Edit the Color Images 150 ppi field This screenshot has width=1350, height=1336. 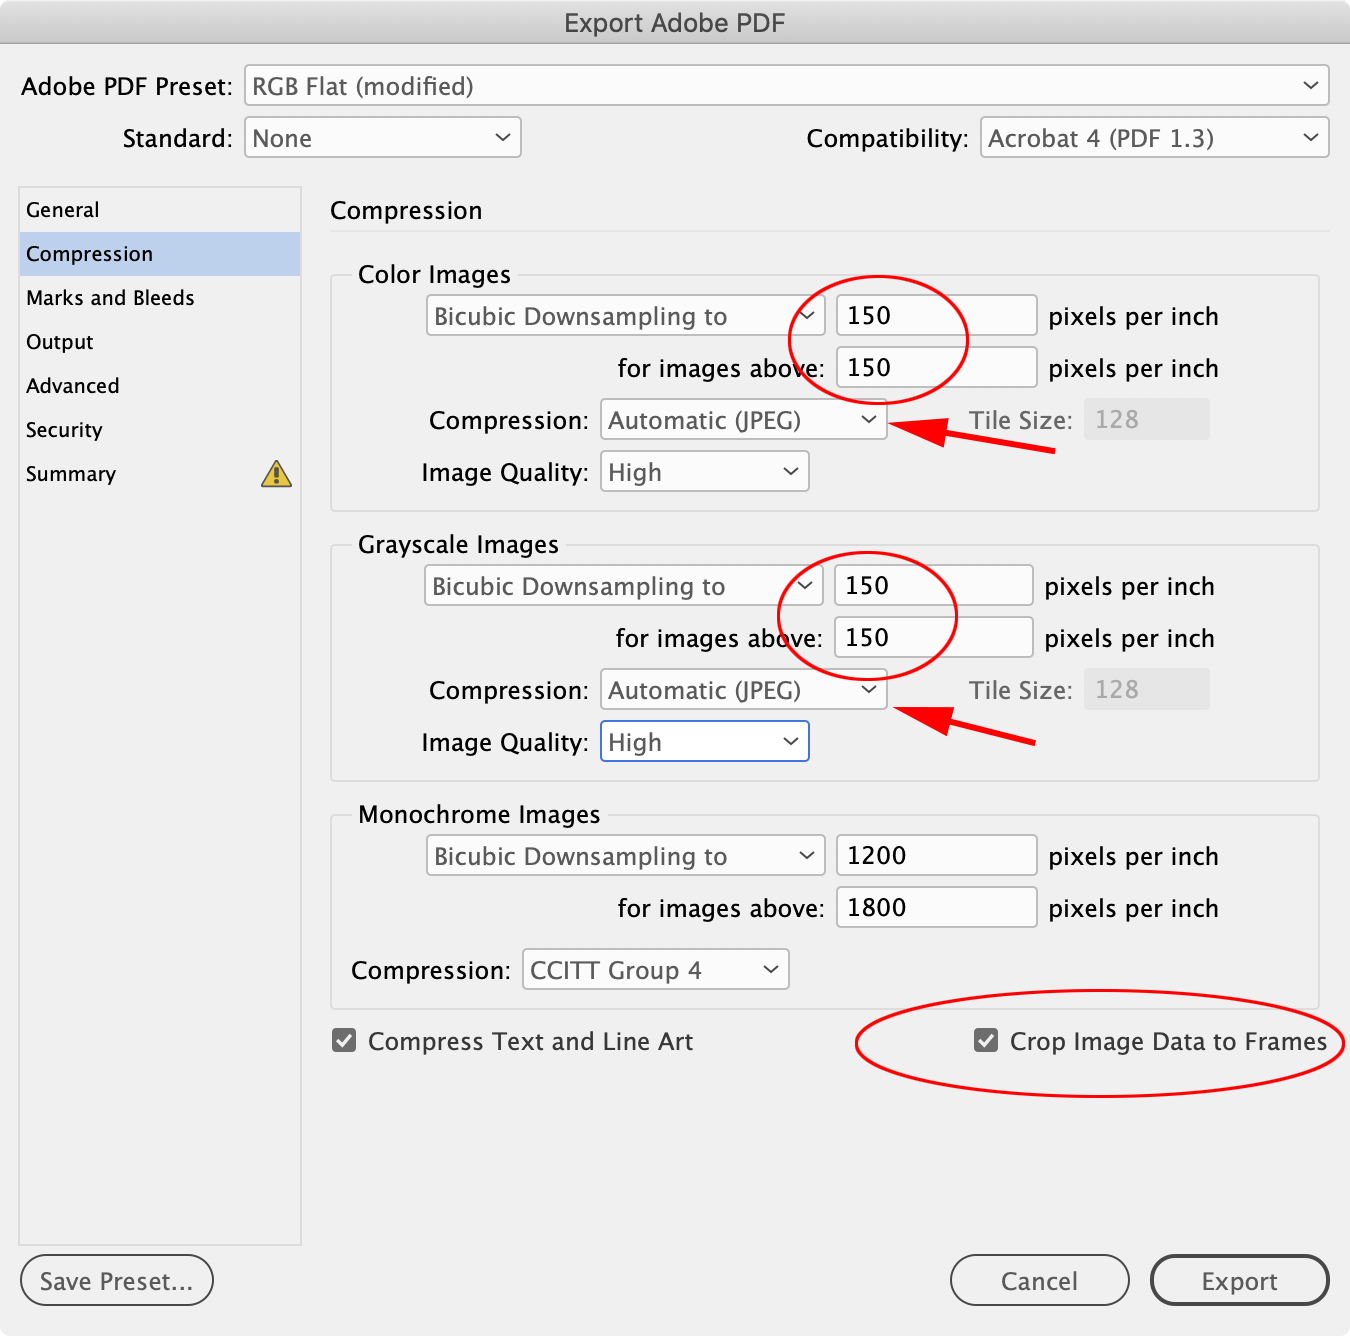coord(935,315)
